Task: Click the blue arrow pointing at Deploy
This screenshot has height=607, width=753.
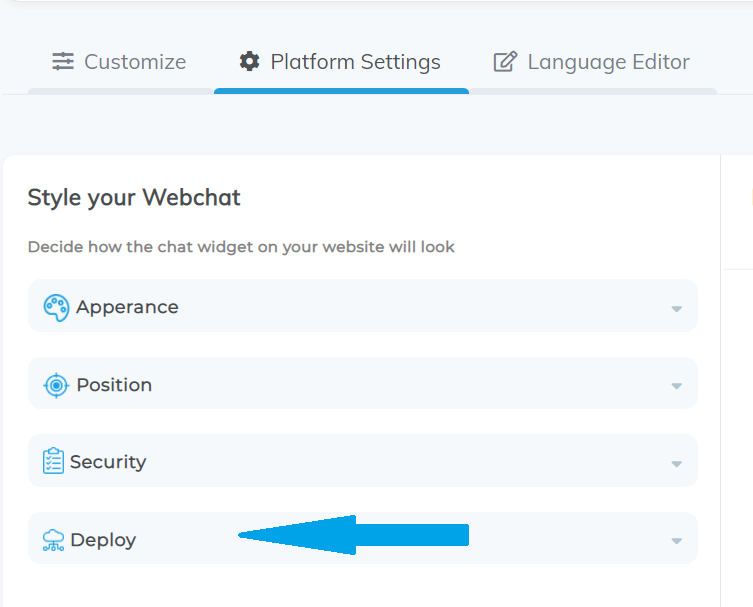Action: [353, 535]
